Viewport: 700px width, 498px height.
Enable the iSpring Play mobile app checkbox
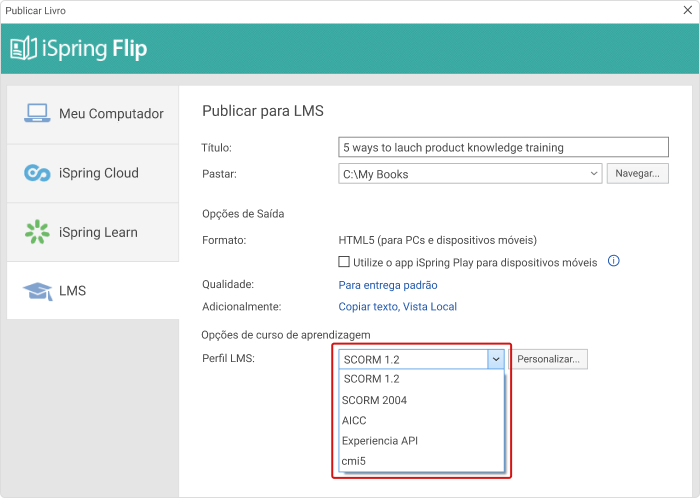pos(344,261)
